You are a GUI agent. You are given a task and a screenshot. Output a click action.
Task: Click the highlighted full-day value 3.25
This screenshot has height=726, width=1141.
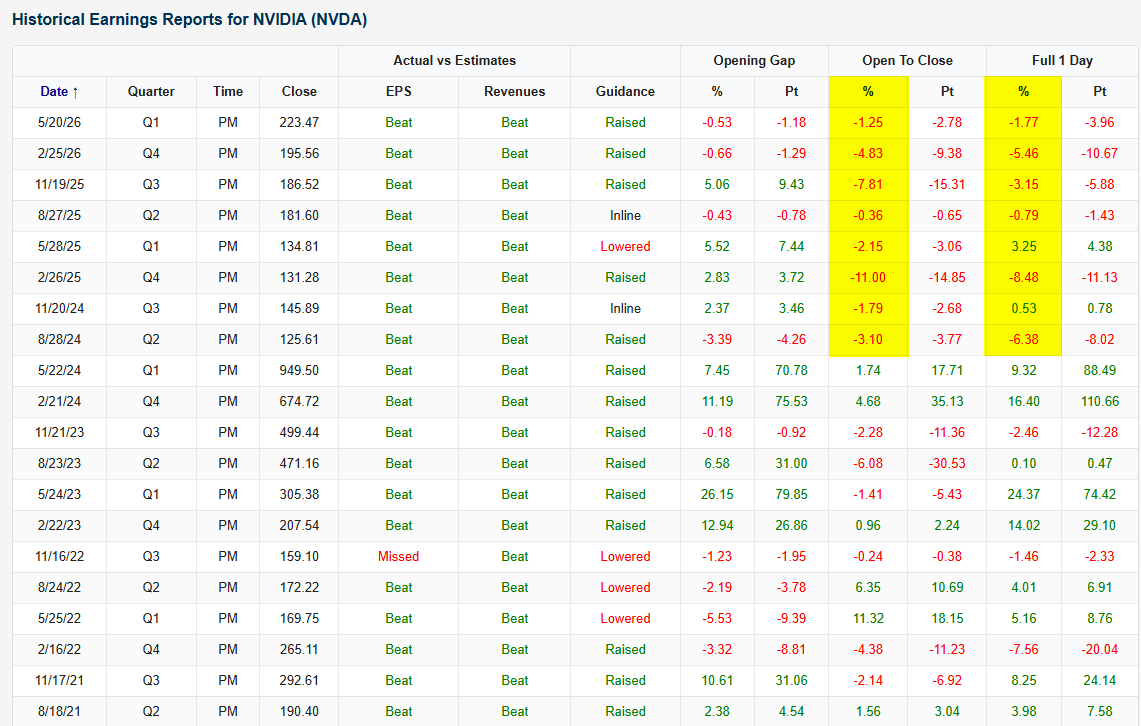point(1023,247)
